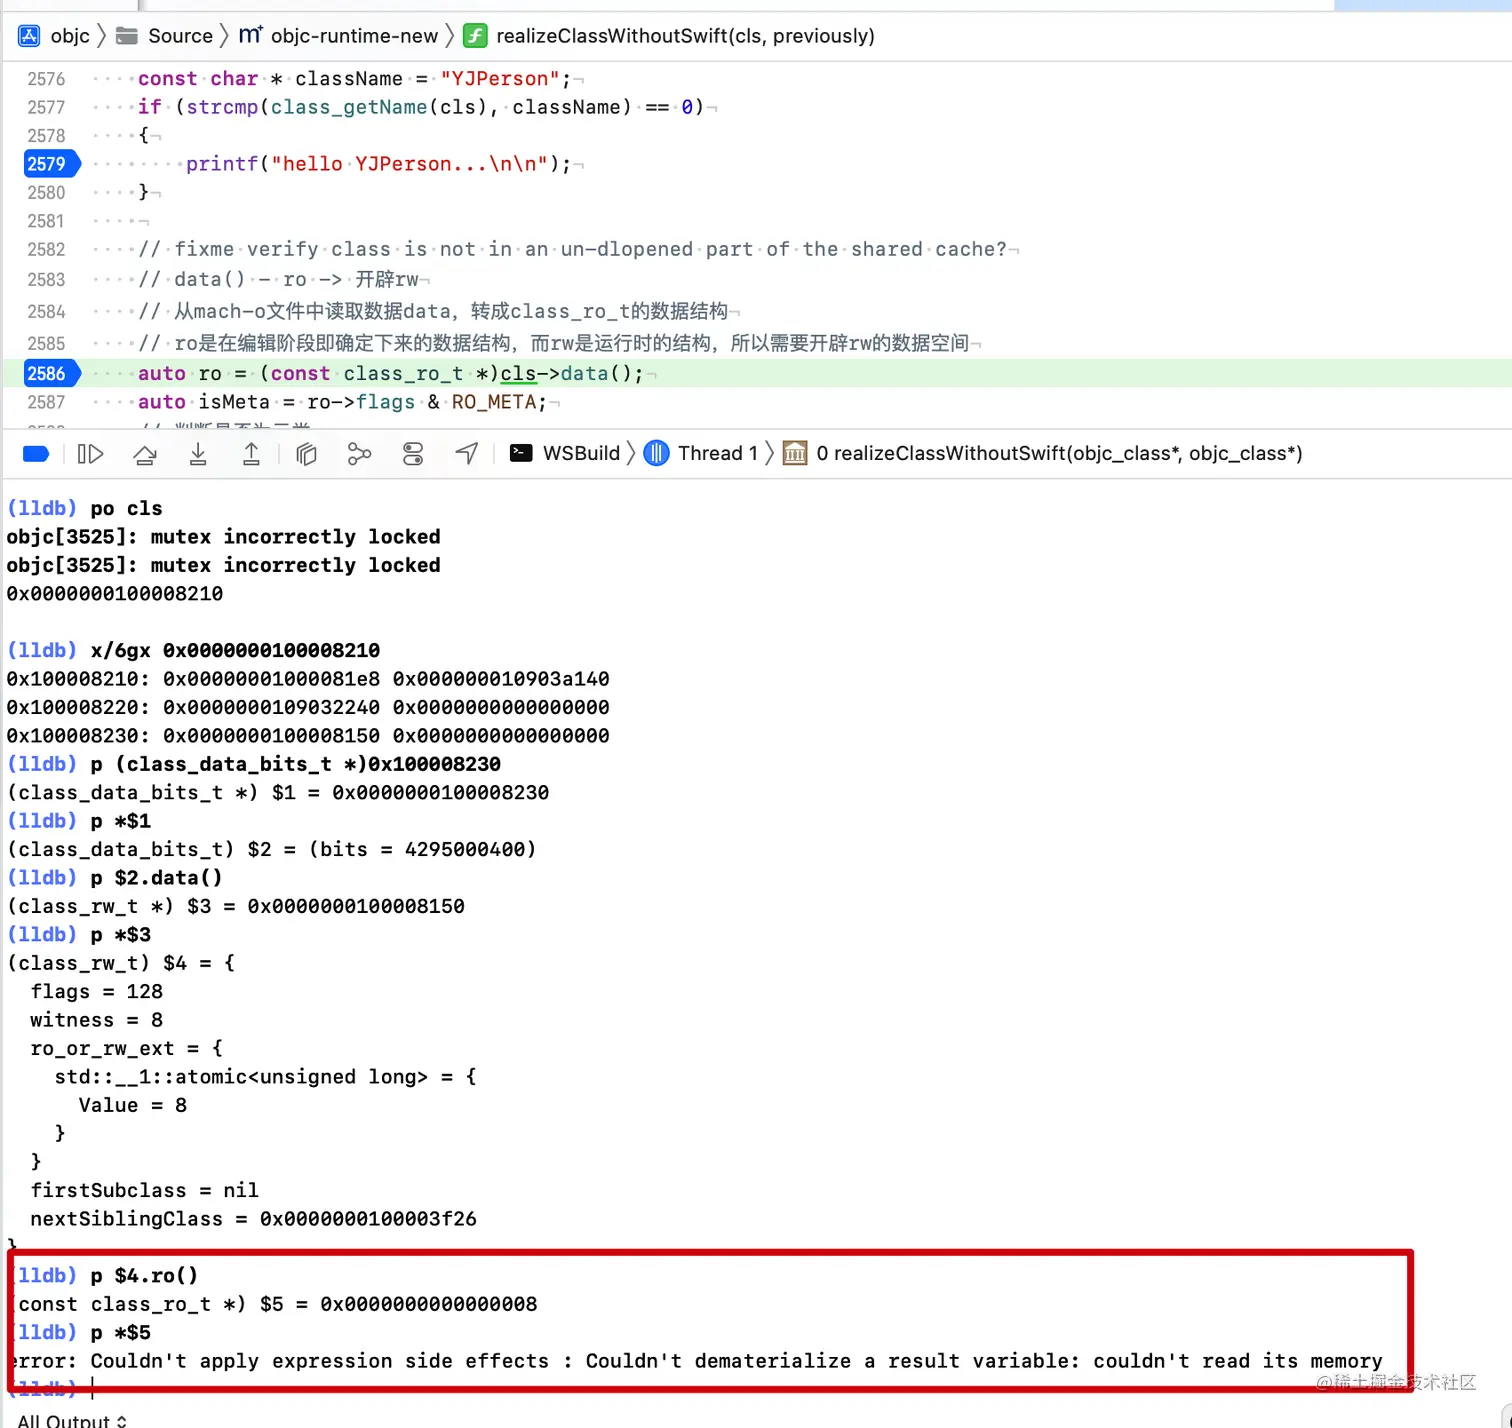The height and width of the screenshot is (1428, 1512).
Task: Step out of the current function
Action: coord(251,454)
